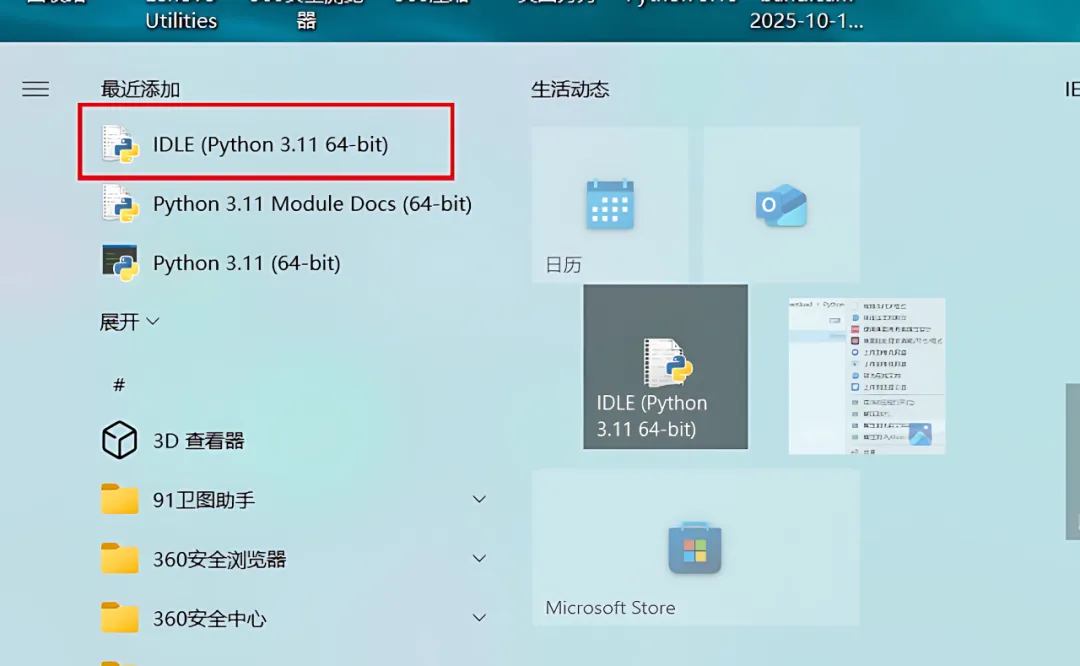Open the 360安全浏览器 folder icon

119,558
